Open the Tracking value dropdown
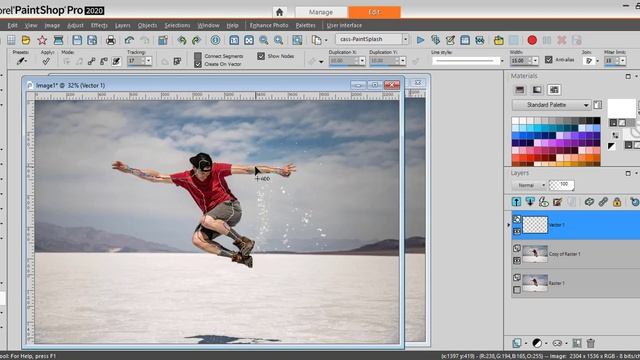 click(x=149, y=61)
